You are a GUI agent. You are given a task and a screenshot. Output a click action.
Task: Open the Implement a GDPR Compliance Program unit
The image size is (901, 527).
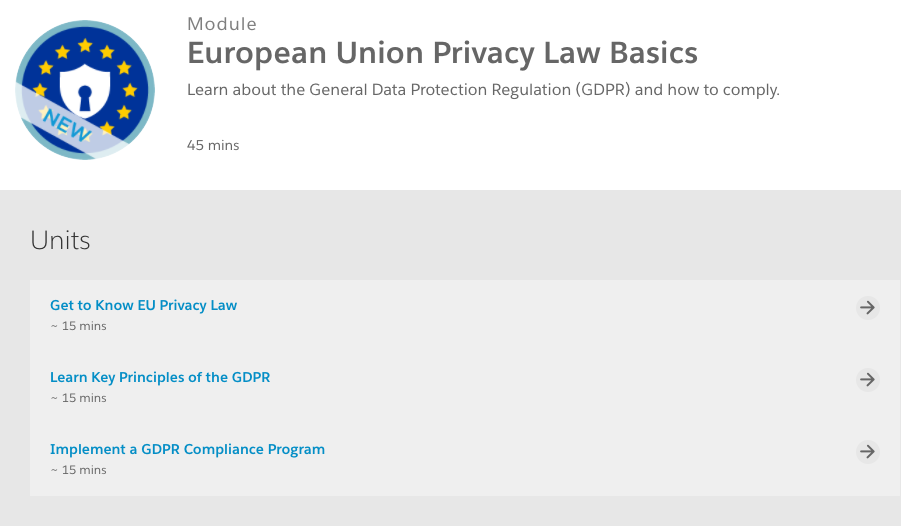point(187,449)
